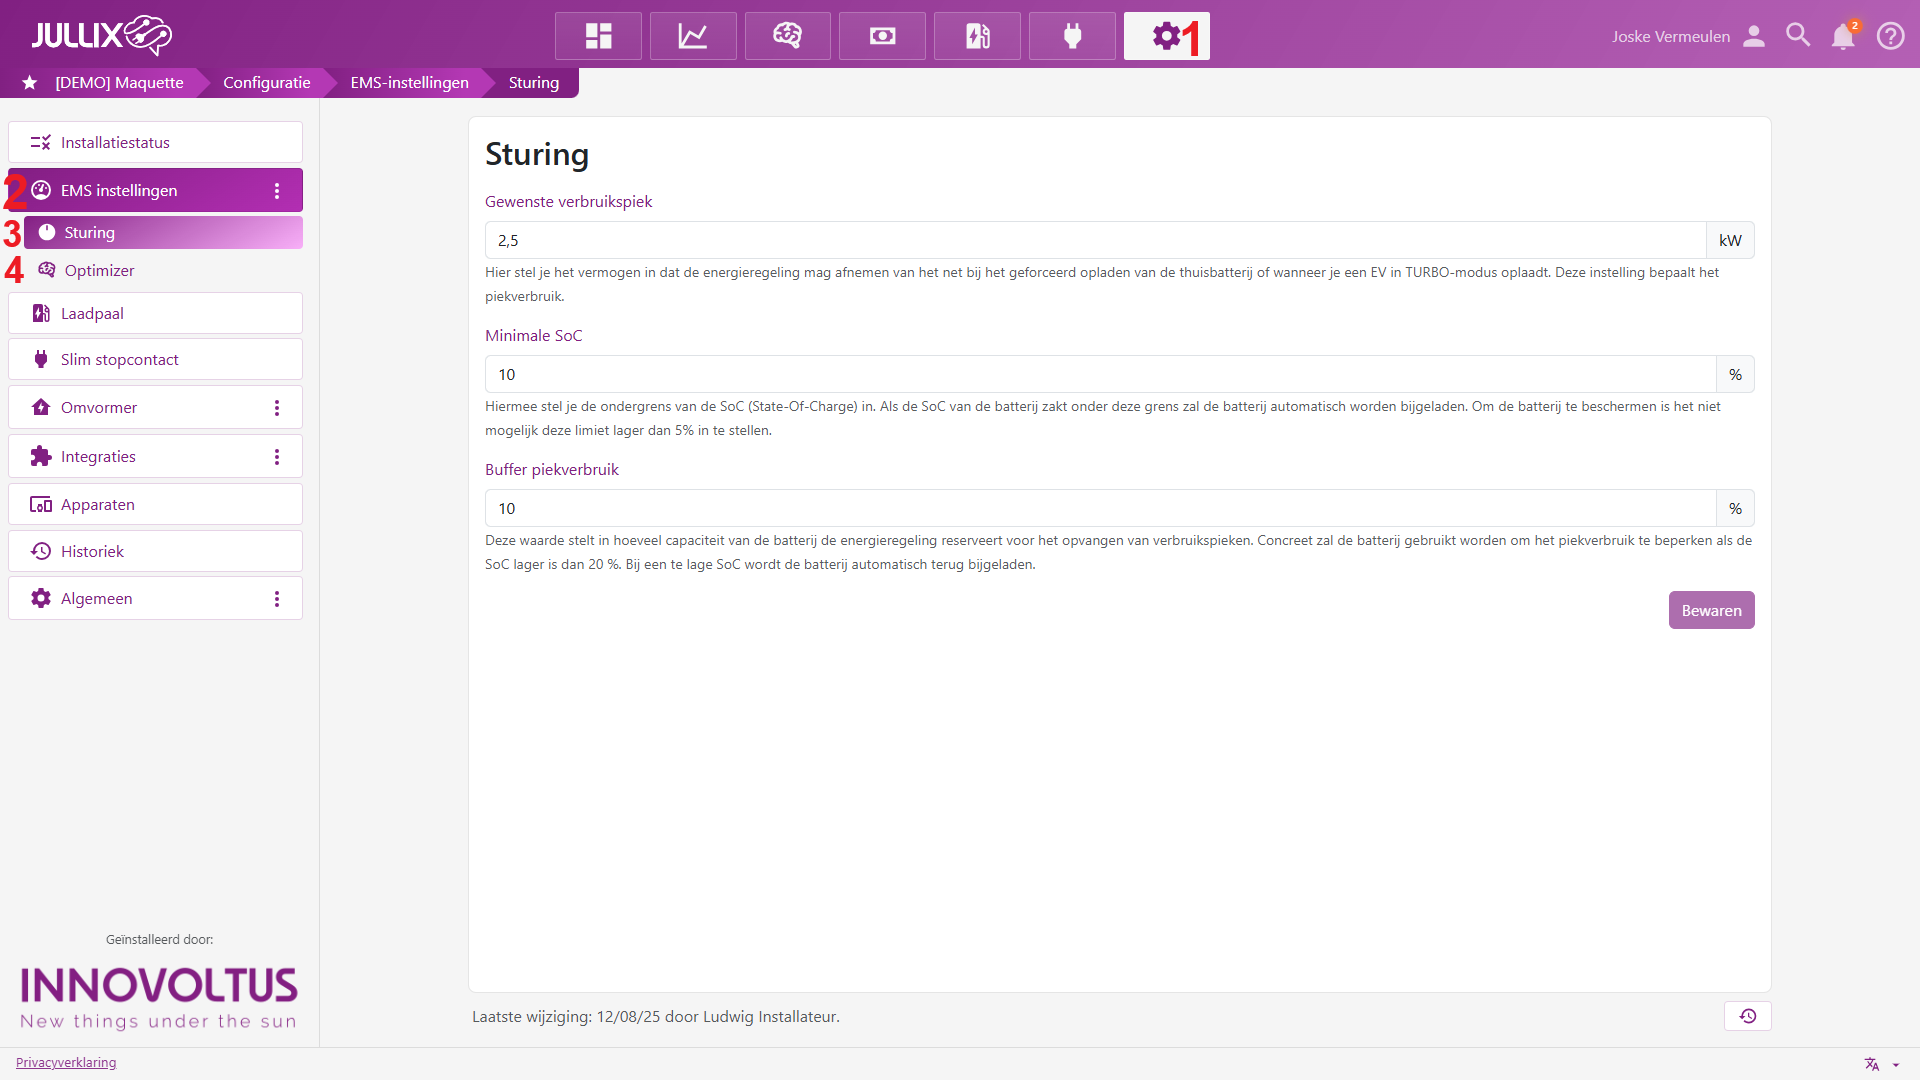Expand the Integraties three-dot menu
1920x1080 pixels.
pyautogui.click(x=277, y=457)
